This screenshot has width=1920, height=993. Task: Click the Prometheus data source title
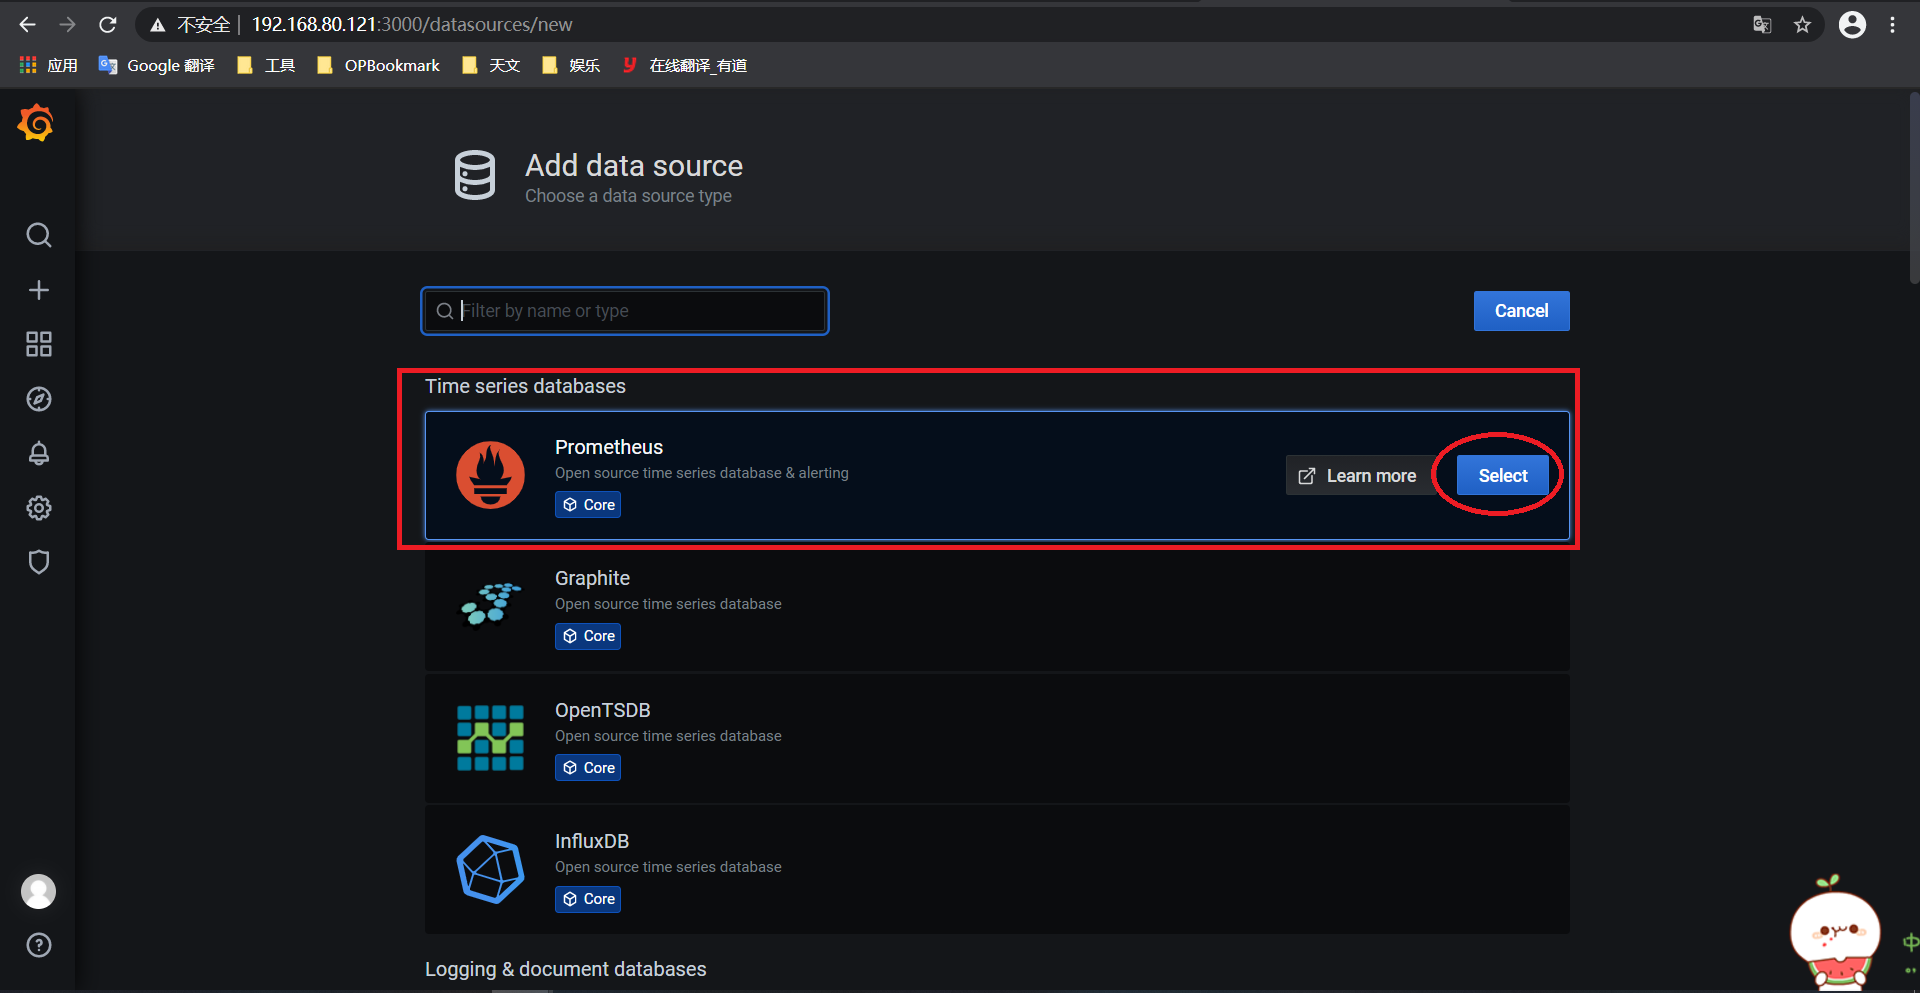click(x=609, y=447)
